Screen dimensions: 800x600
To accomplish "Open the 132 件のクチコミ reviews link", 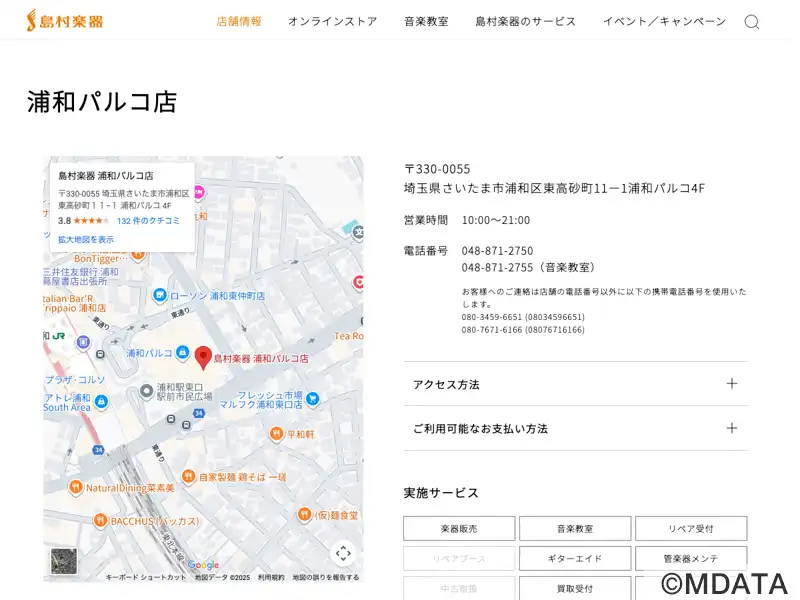I will coord(148,220).
